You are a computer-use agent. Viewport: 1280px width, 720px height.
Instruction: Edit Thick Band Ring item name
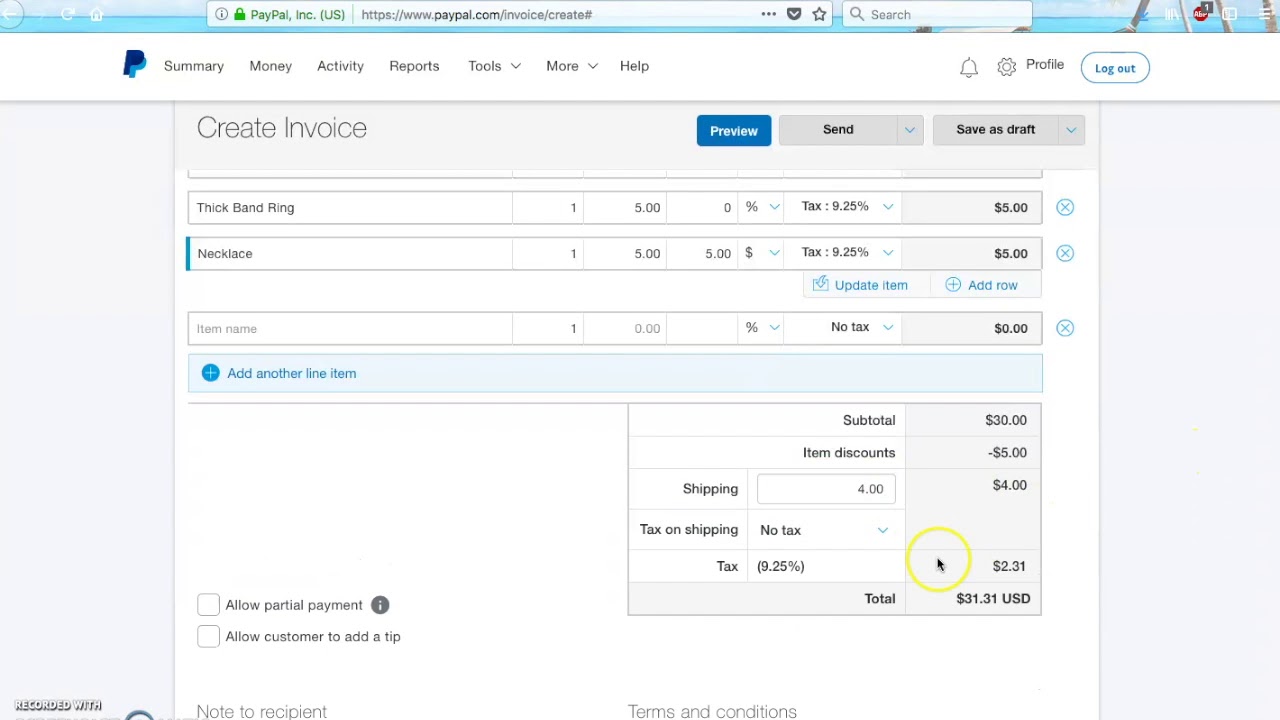pos(350,207)
